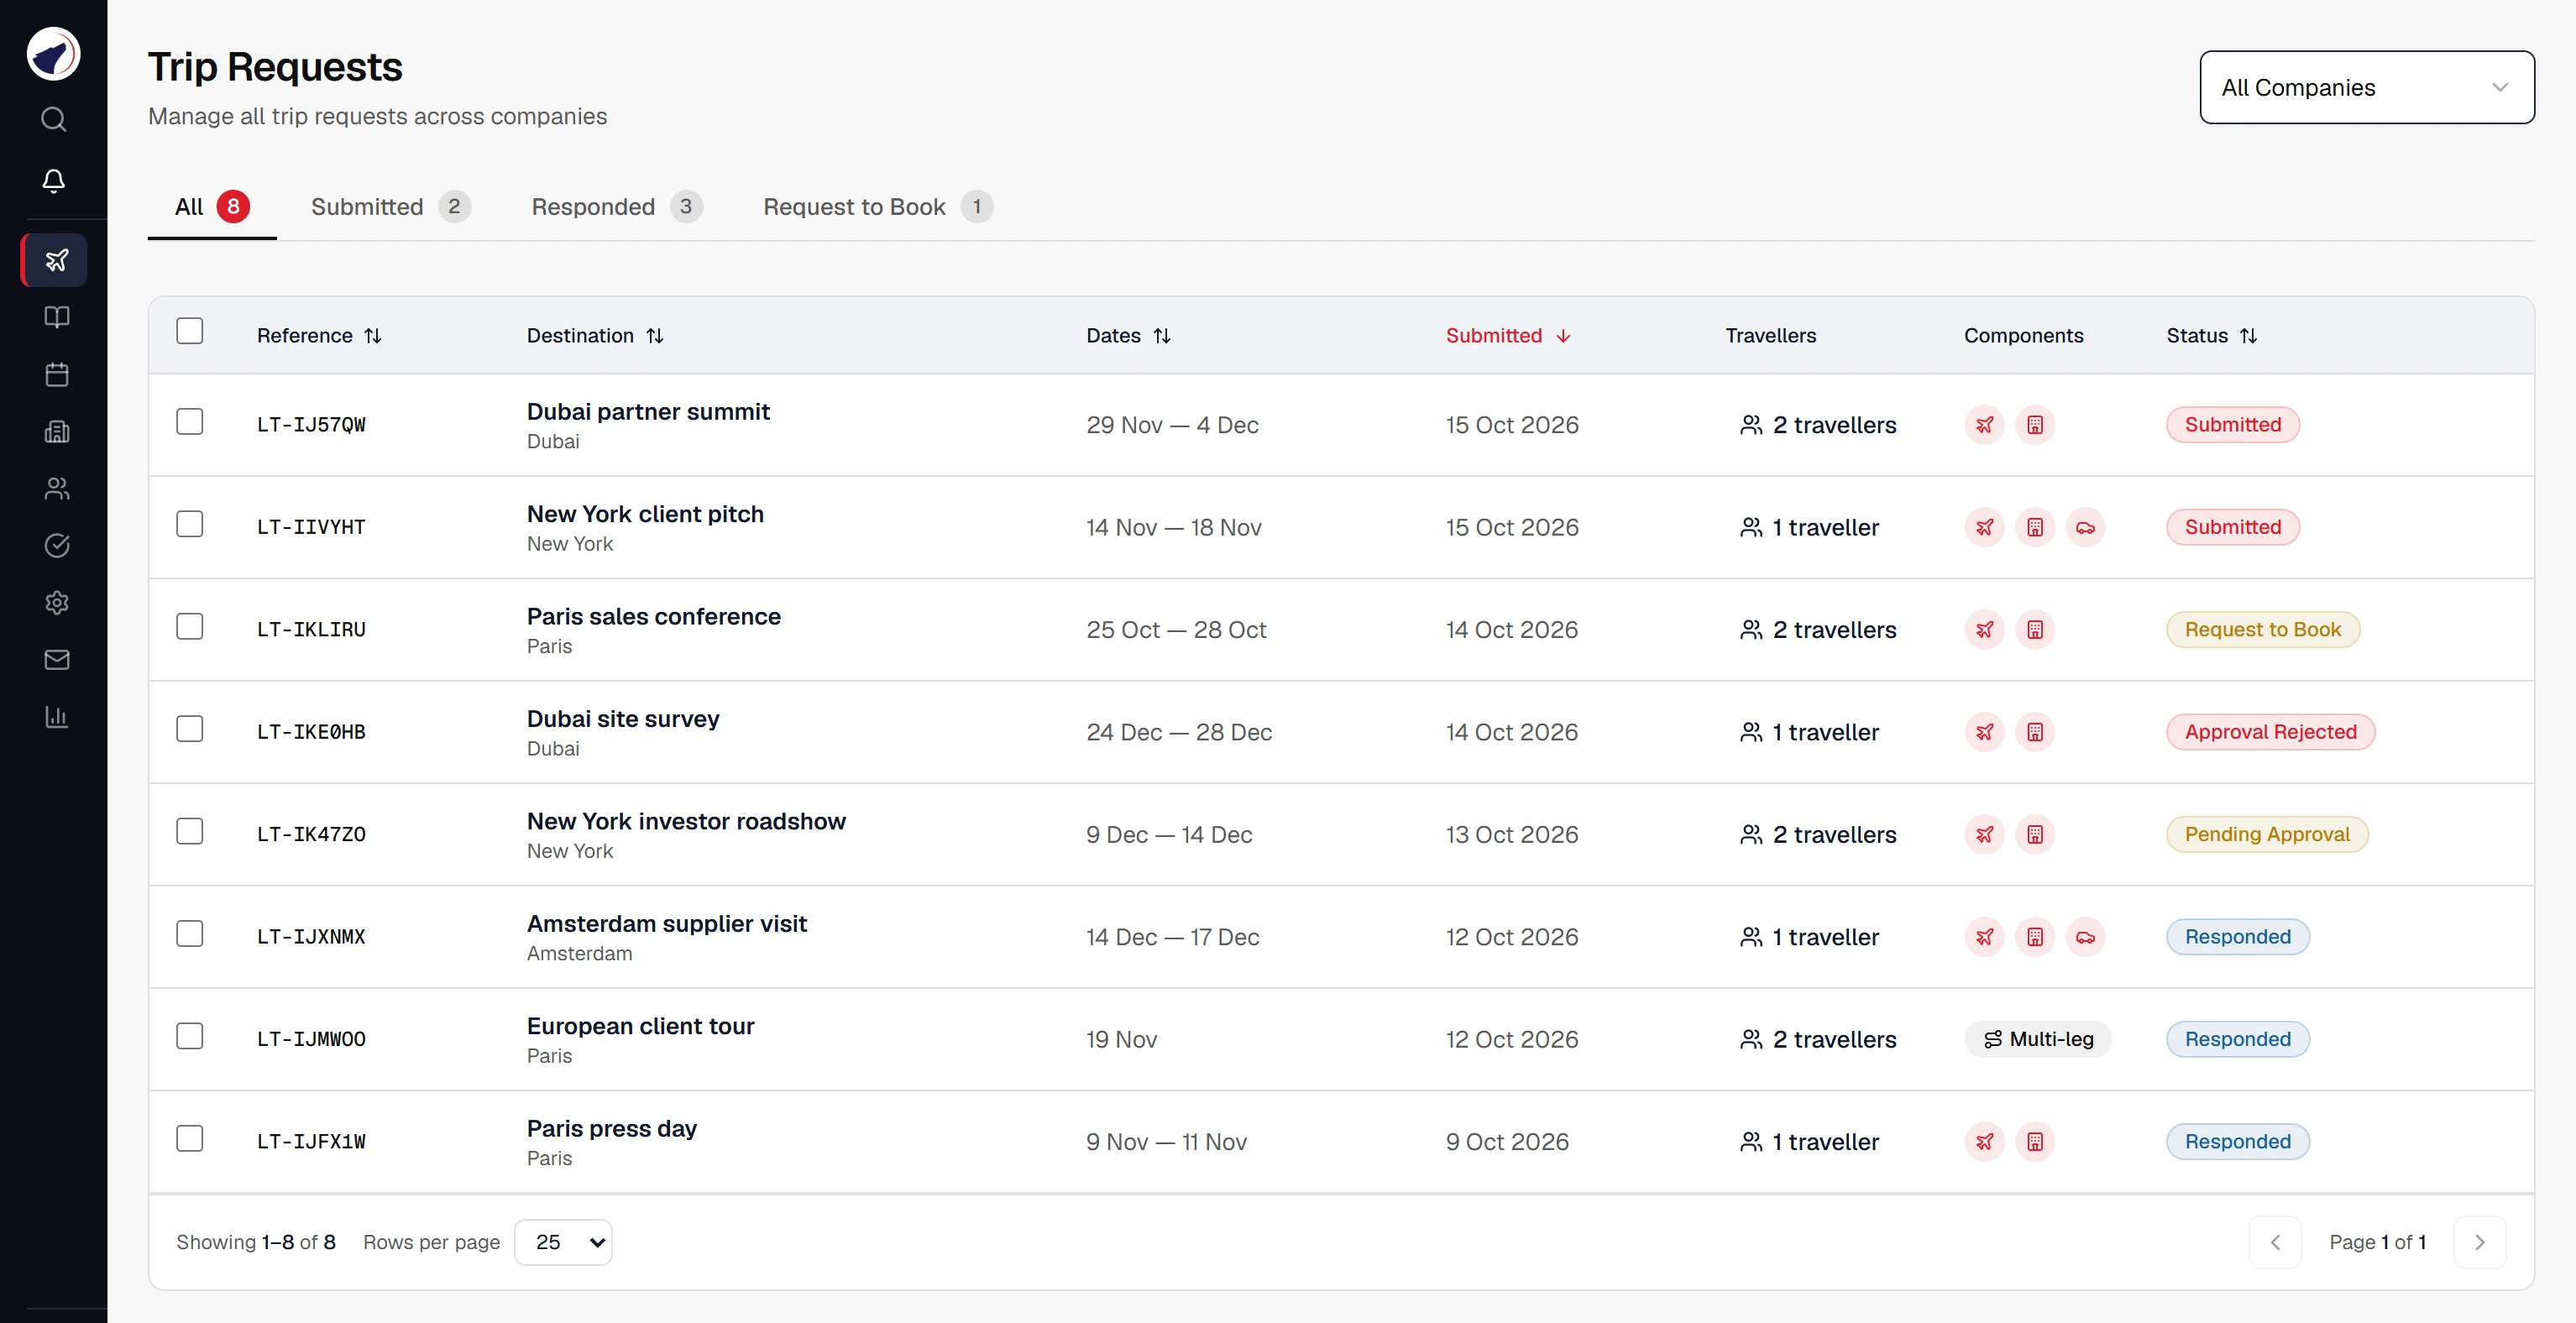The height and width of the screenshot is (1323, 2576).
Task: Open the book icon in sidebar
Action: coord(56,317)
